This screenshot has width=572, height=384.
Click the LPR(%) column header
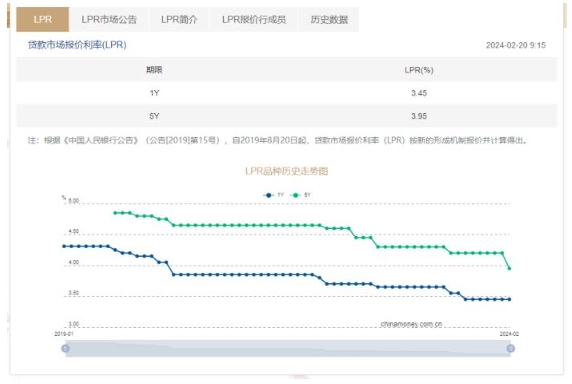419,70
